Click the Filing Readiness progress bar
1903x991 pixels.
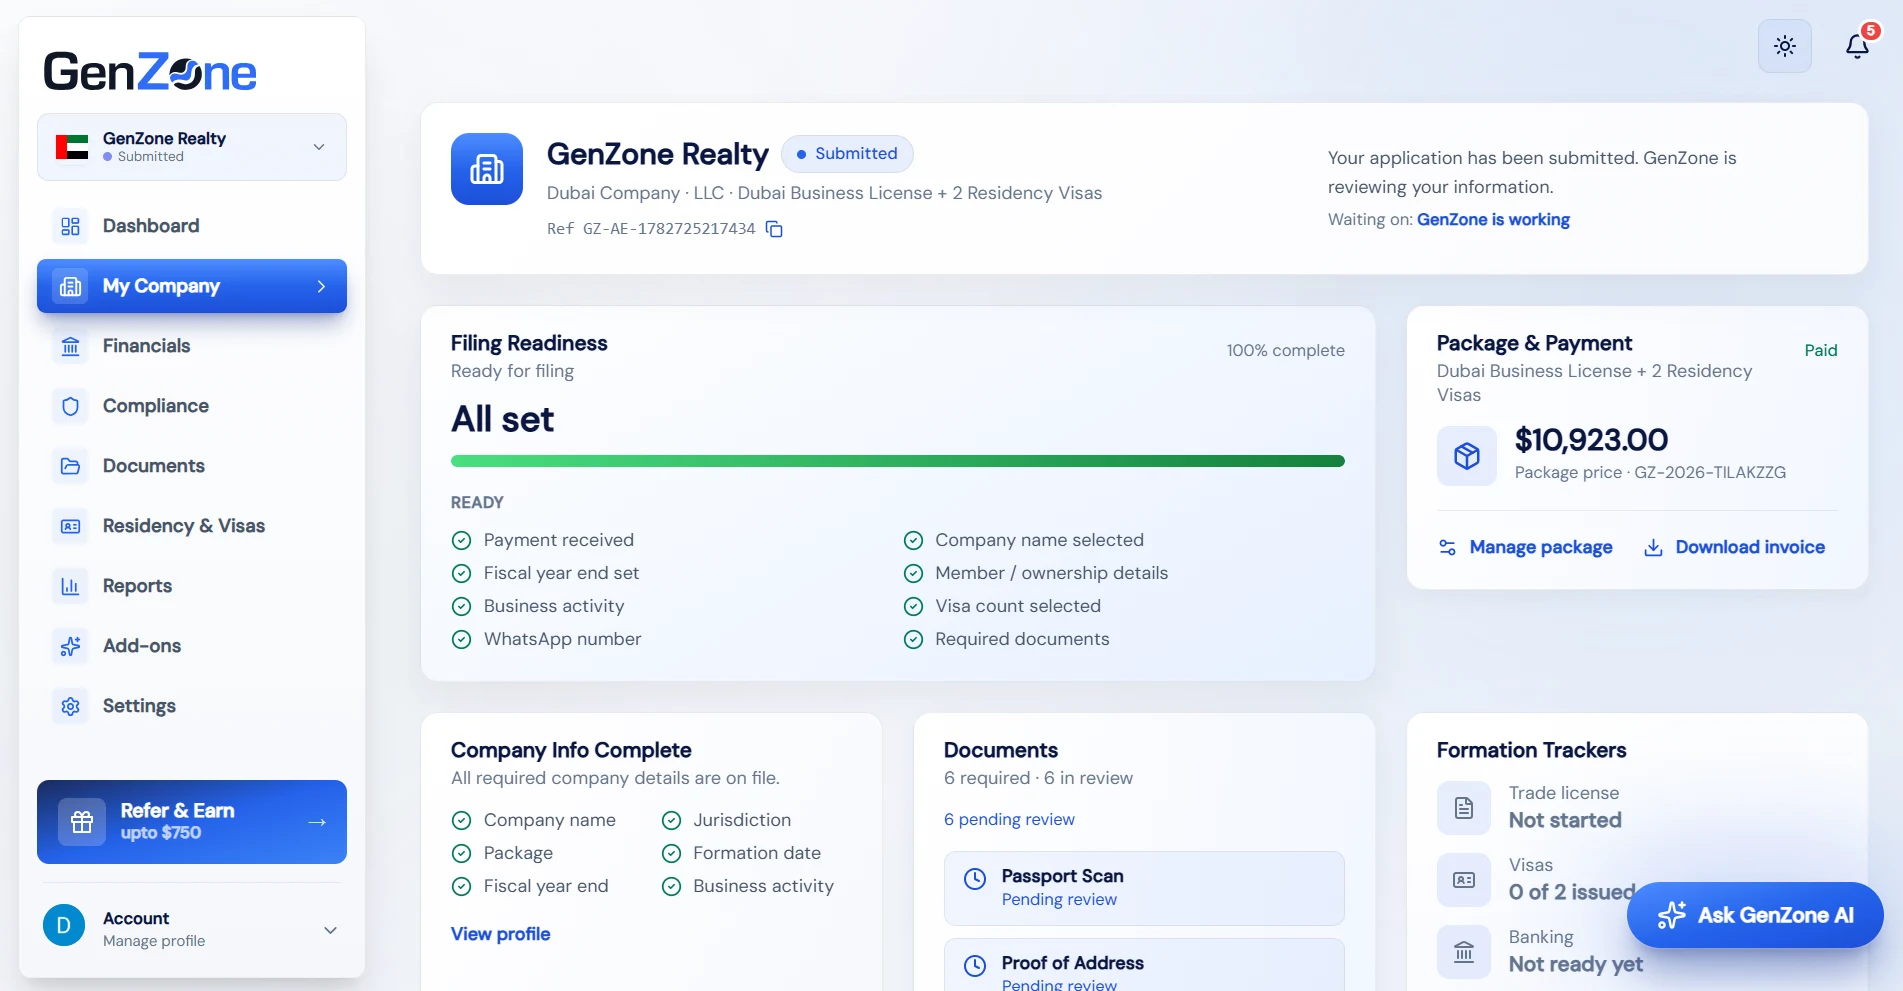pyautogui.click(x=898, y=461)
